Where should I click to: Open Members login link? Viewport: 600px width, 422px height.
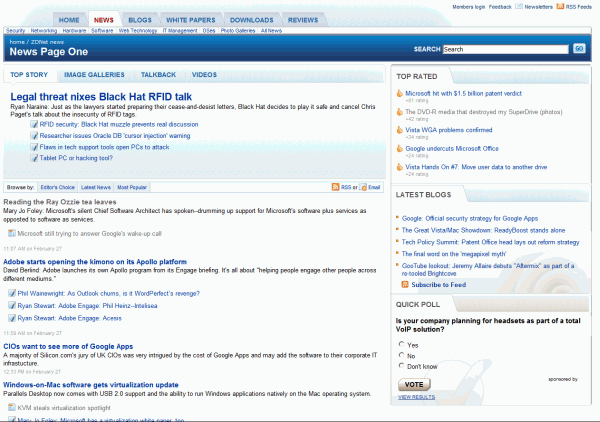tap(468, 7)
